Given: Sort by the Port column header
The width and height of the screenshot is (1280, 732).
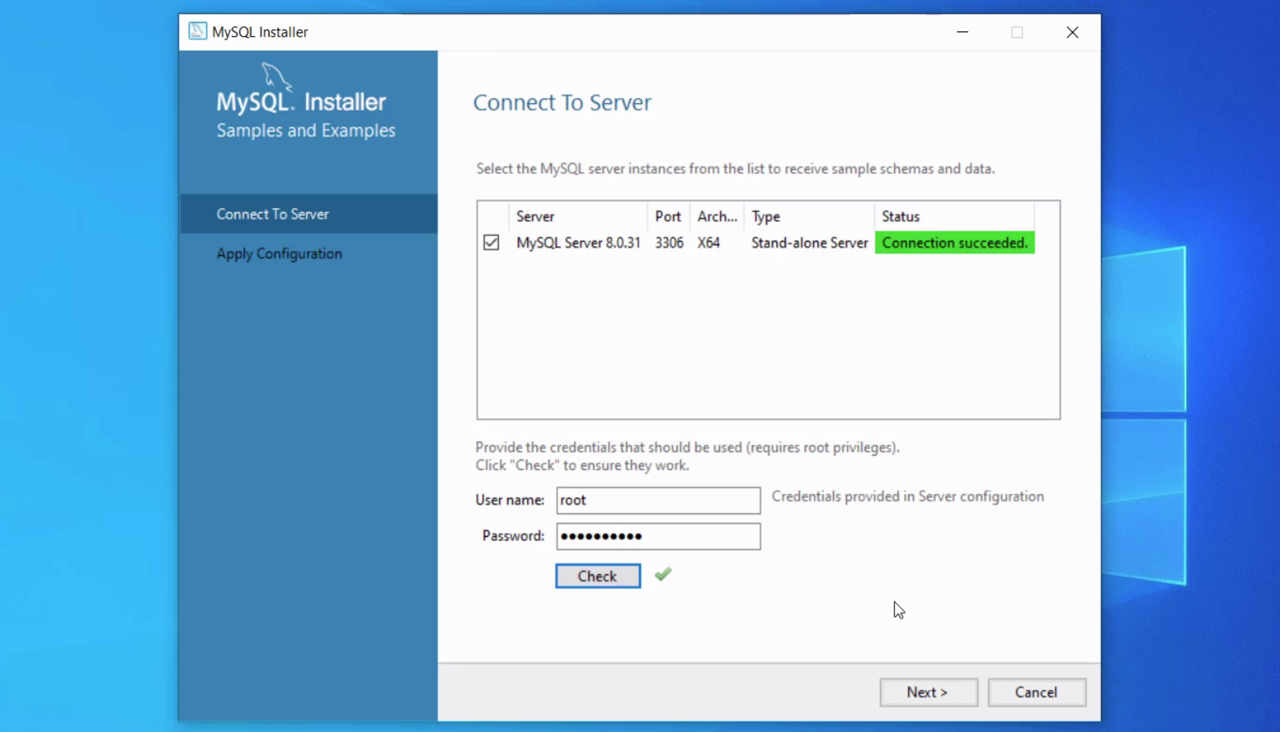Looking at the screenshot, I should [668, 216].
